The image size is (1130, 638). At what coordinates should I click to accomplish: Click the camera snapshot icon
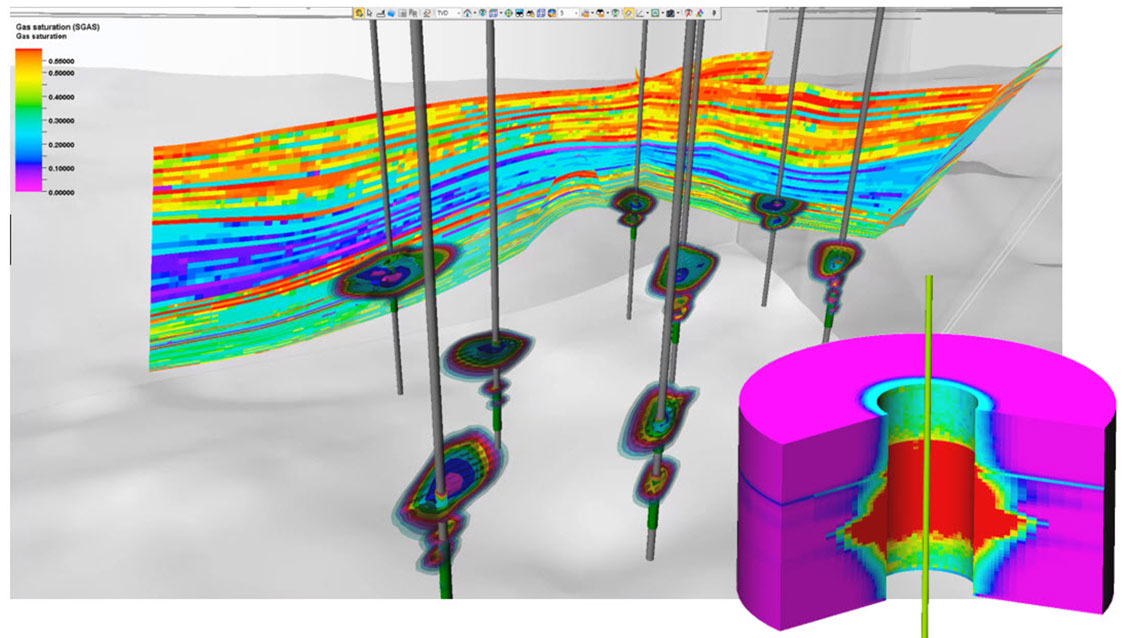coord(669,13)
